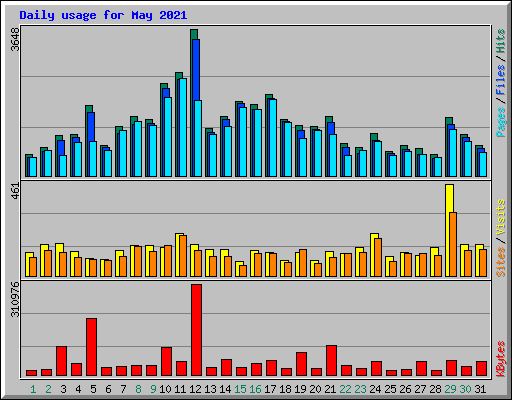
Task: Click day 7 on the x-axis
Action: (x=123, y=389)
